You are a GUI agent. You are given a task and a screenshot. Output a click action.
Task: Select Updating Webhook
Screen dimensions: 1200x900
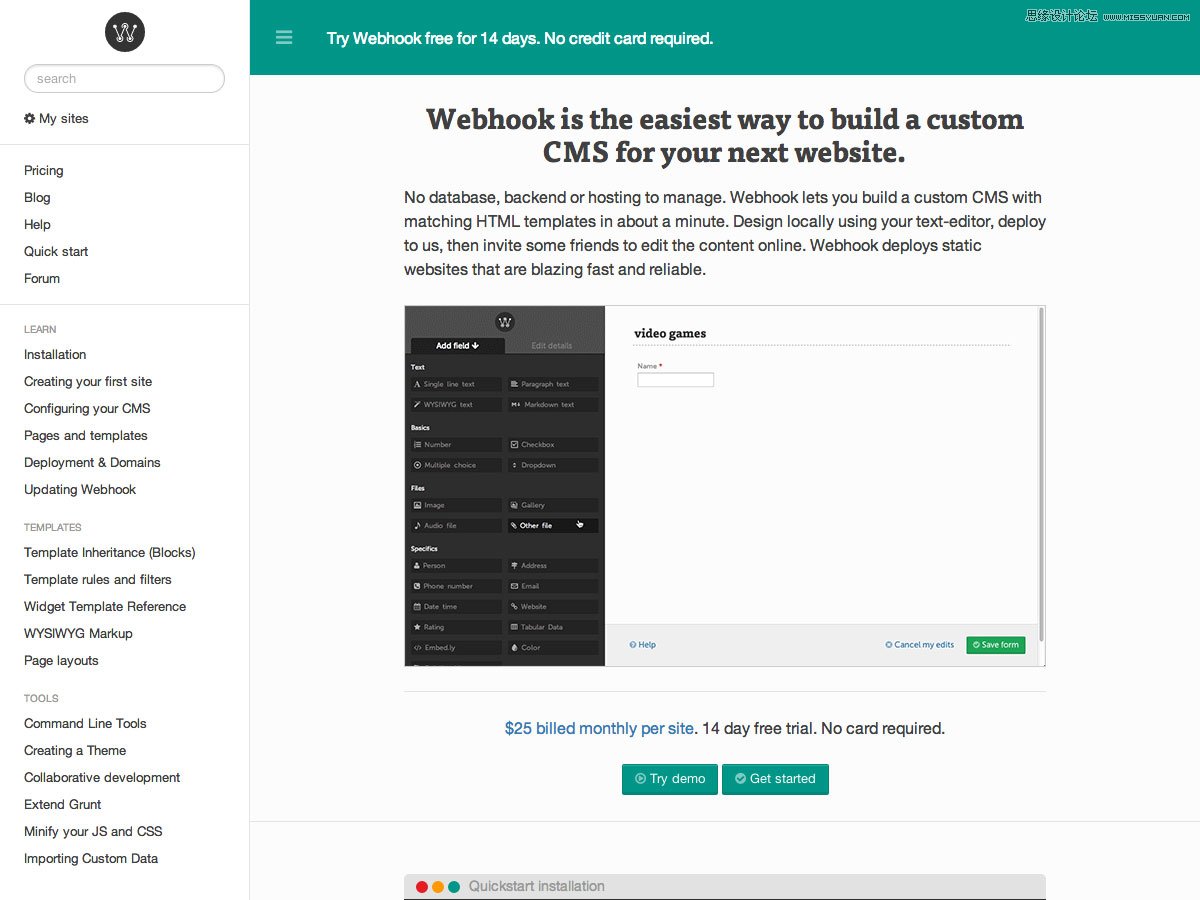(80, 490)
